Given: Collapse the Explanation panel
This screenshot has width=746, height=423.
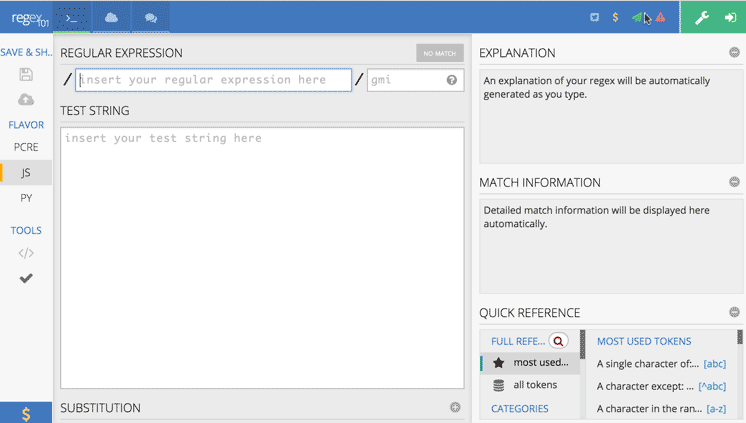Looking at the screenshot, I should 734,53.
